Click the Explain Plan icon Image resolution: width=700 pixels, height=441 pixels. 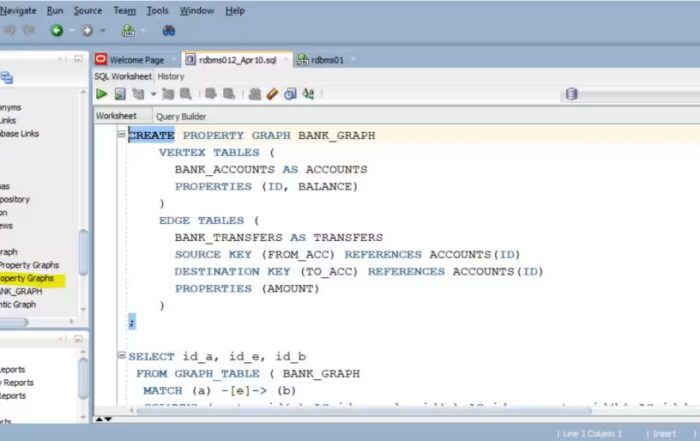pyautogui.click(x=138, y=94)
